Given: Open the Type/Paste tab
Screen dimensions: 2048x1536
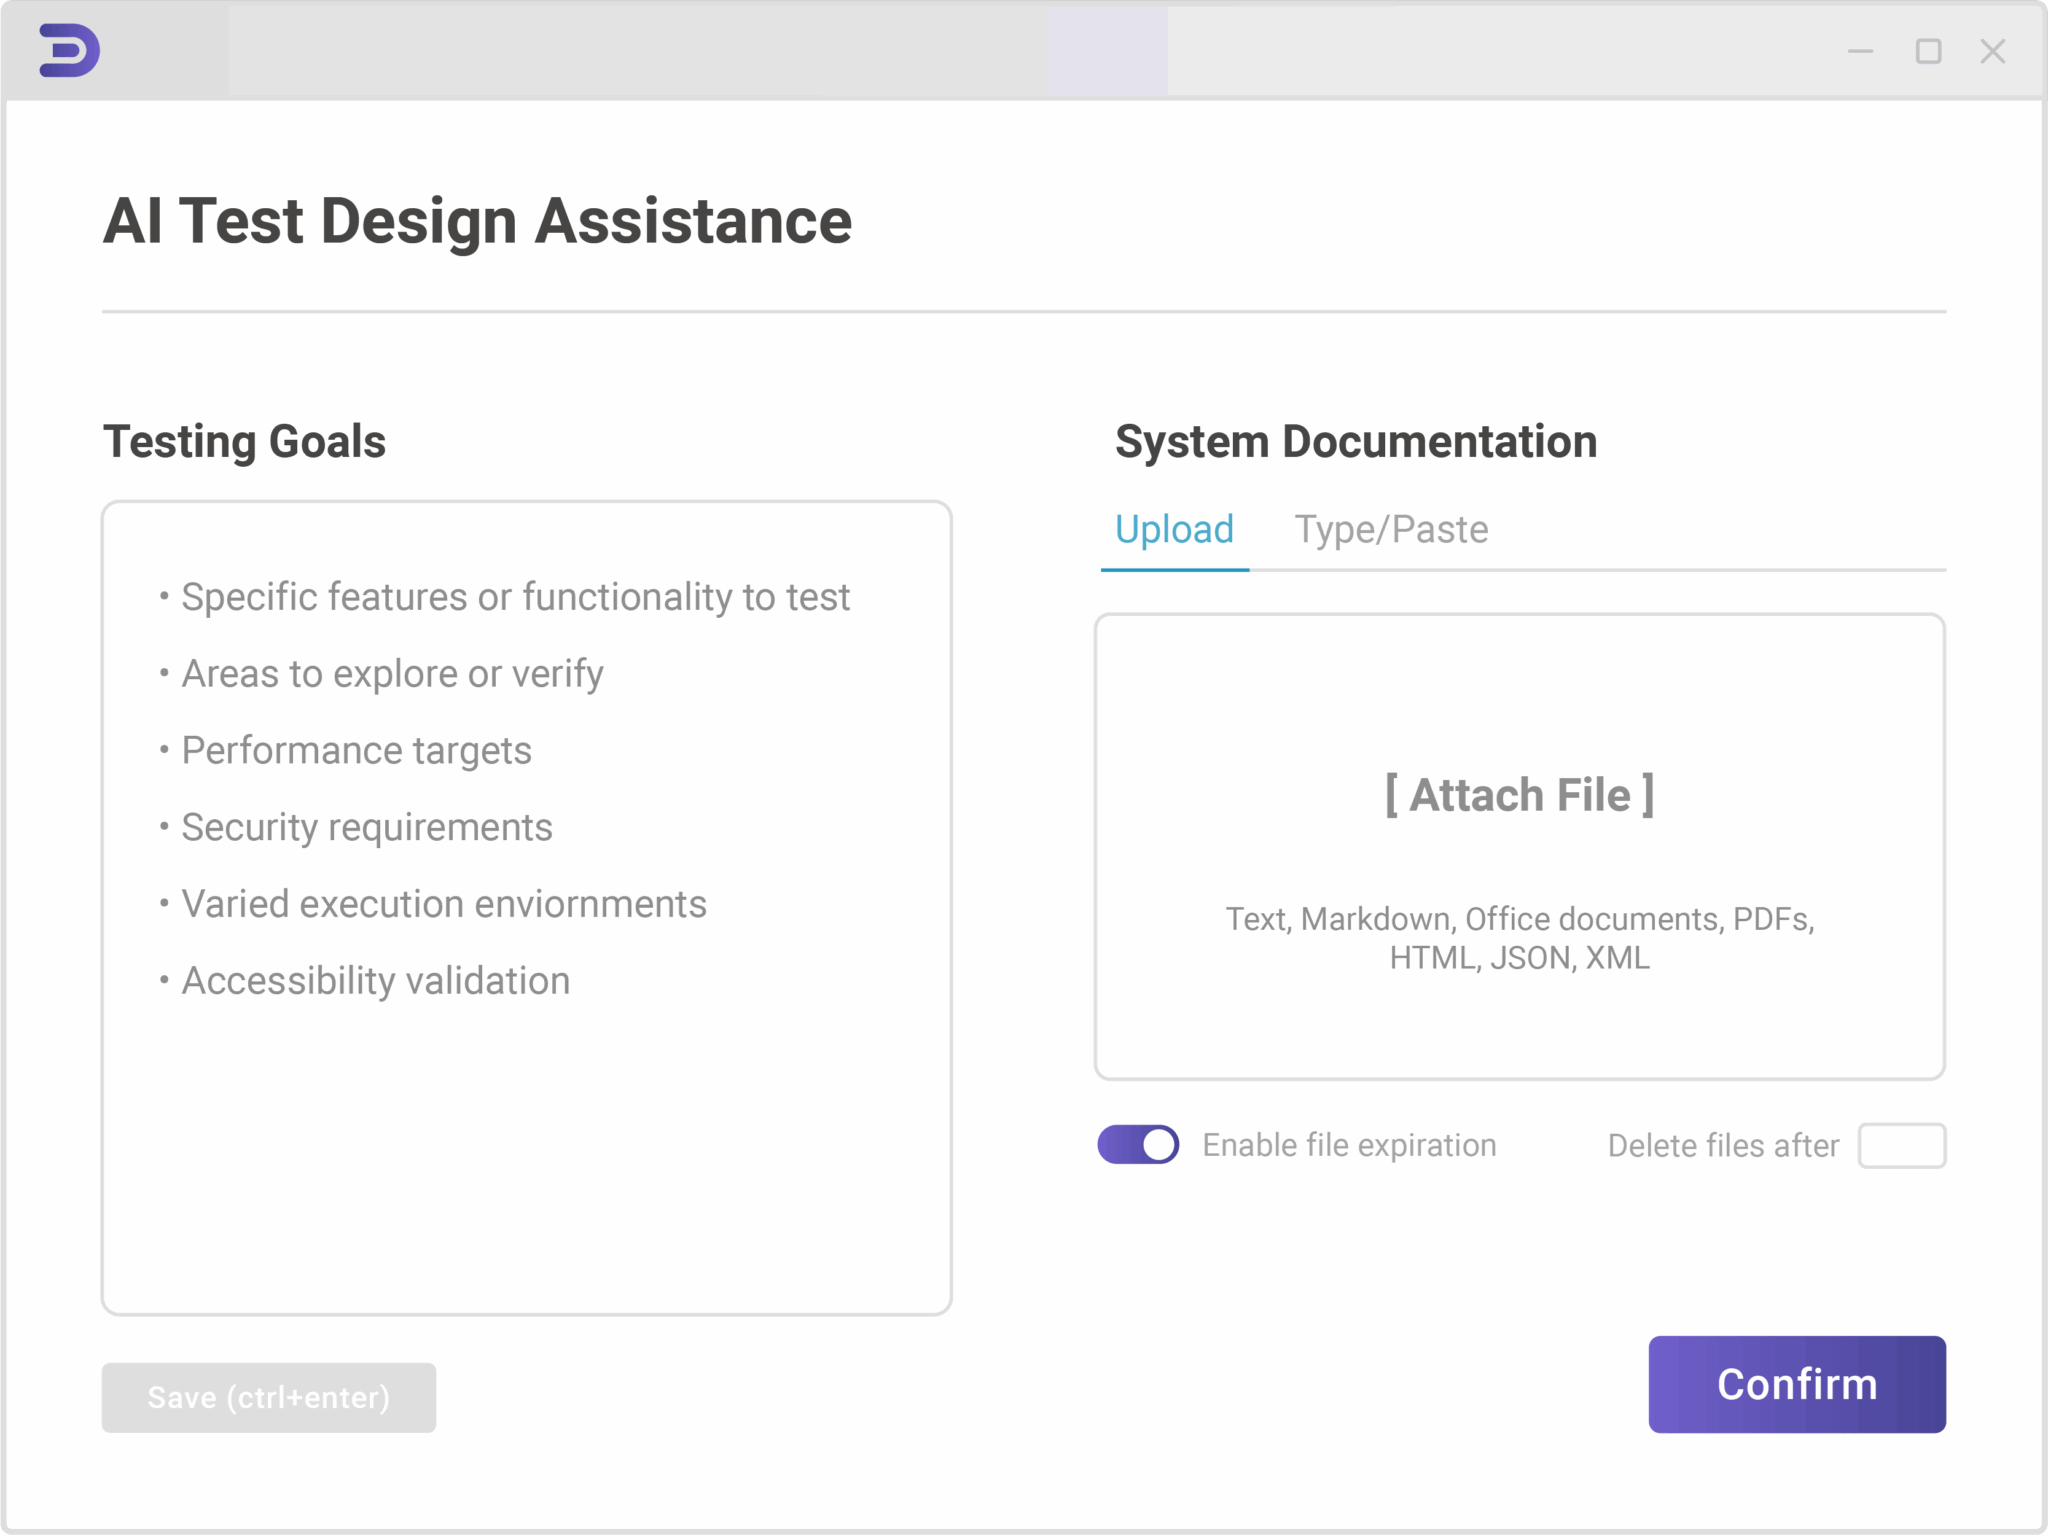Looking at the screenshot, I should 1391,530.
